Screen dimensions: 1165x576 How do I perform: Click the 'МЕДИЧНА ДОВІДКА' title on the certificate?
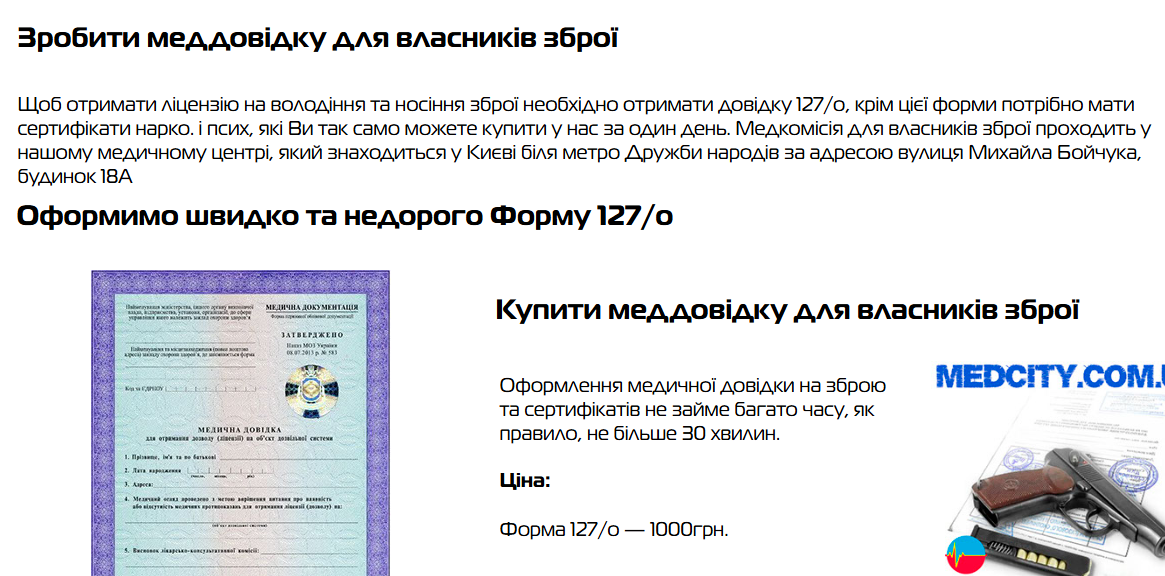coord(239,429)
